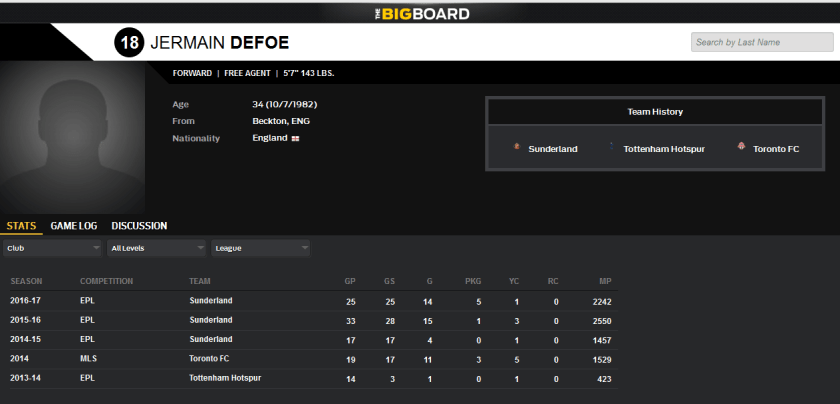The image size is (840, 404).
Task: Open the League dropdown
Action: pyautogui.click(x=260, y=248)
